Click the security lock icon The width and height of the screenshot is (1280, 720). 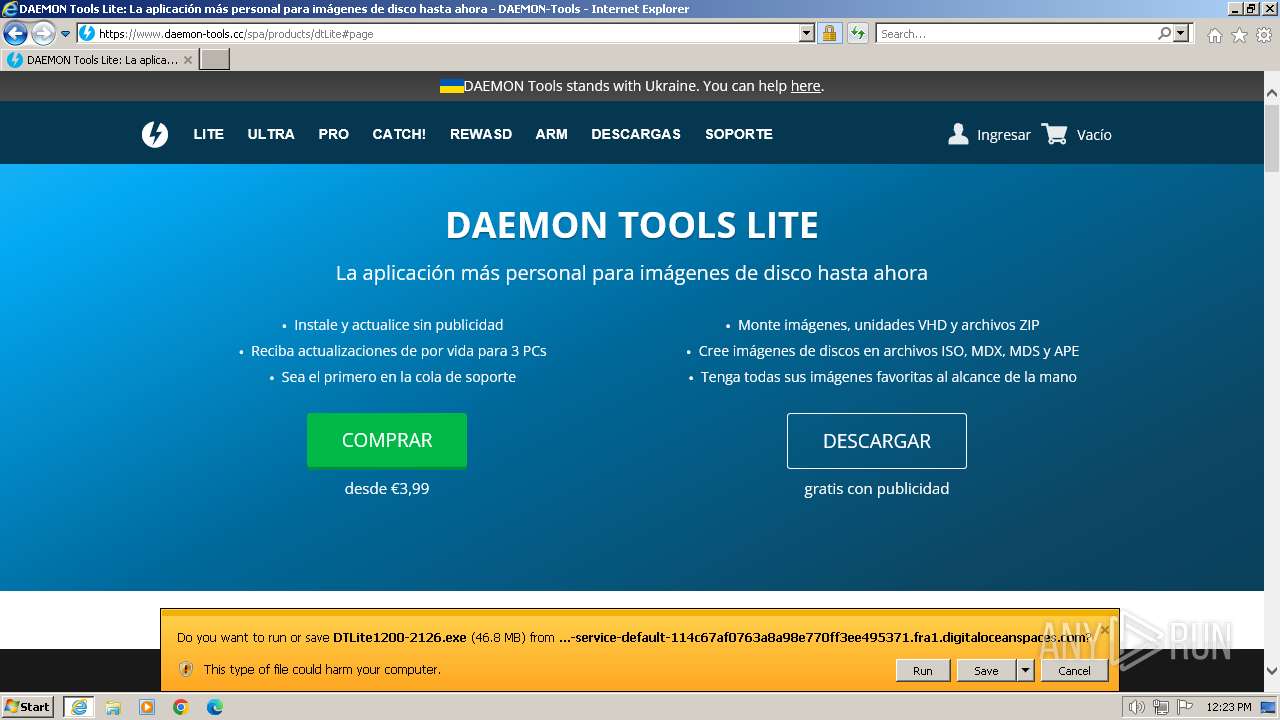829,34
